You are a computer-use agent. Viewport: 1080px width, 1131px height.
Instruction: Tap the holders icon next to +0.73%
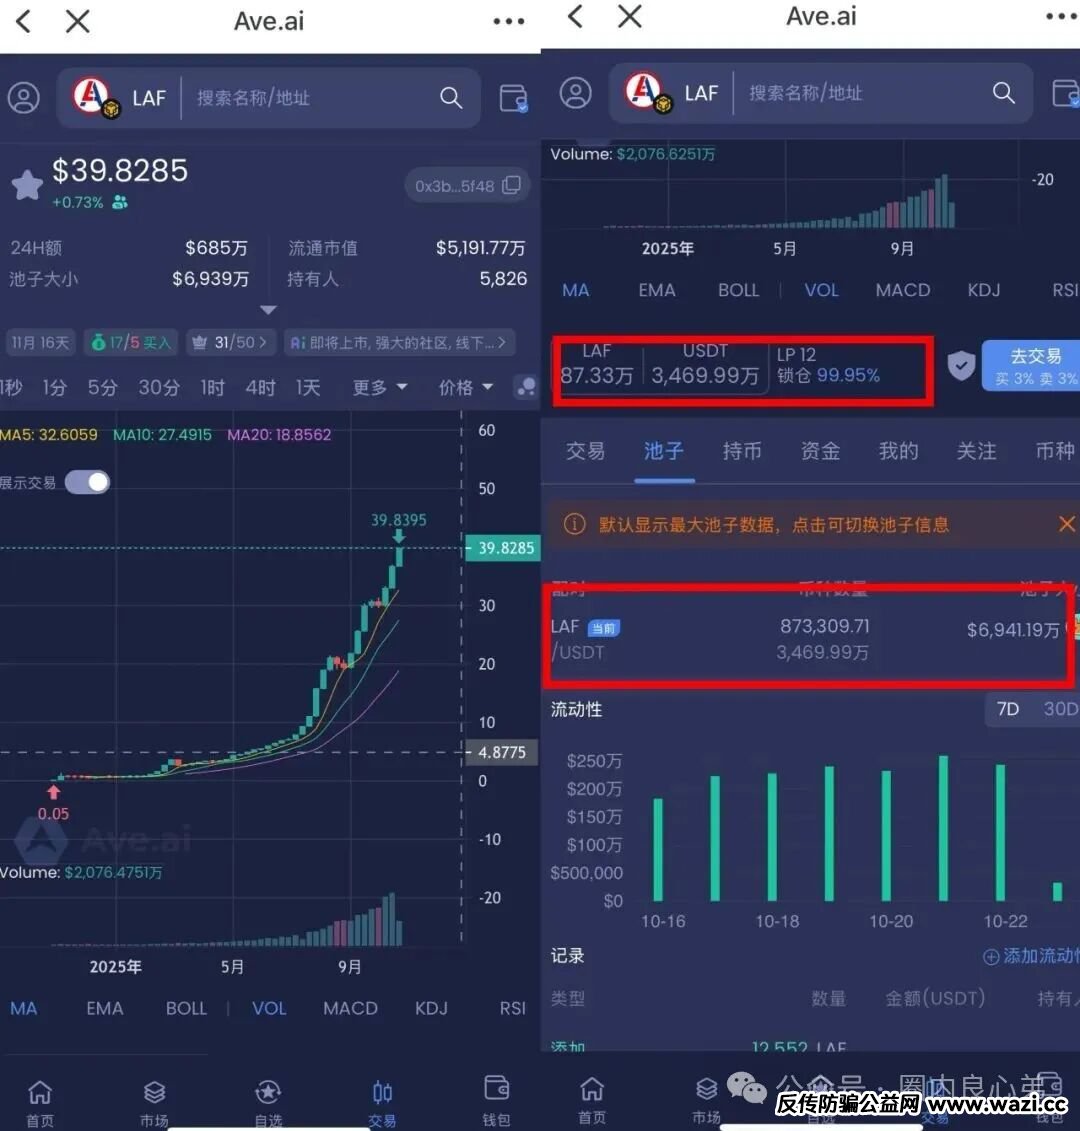(x=120, y=203)
